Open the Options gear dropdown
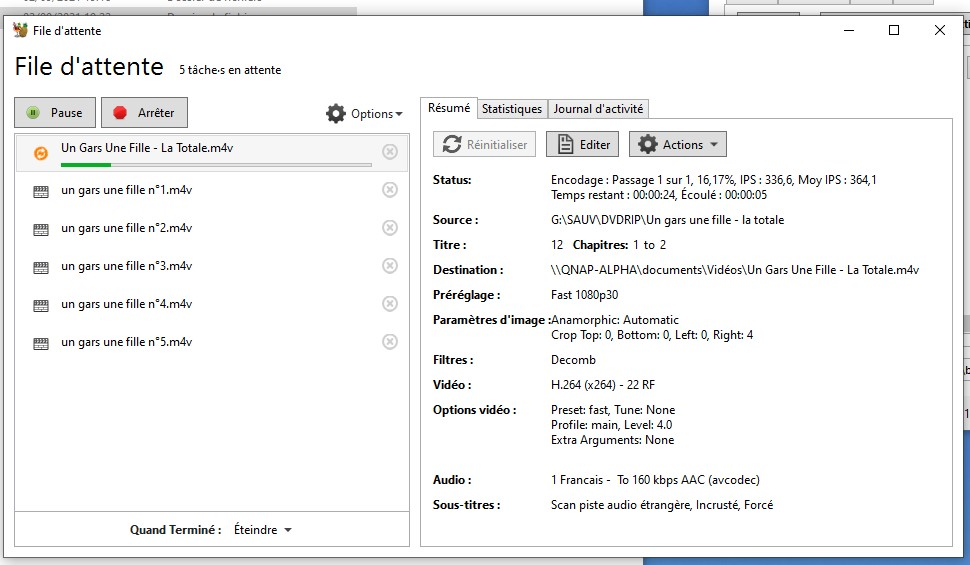Screen dimensions: 970x565 point(364,114)
